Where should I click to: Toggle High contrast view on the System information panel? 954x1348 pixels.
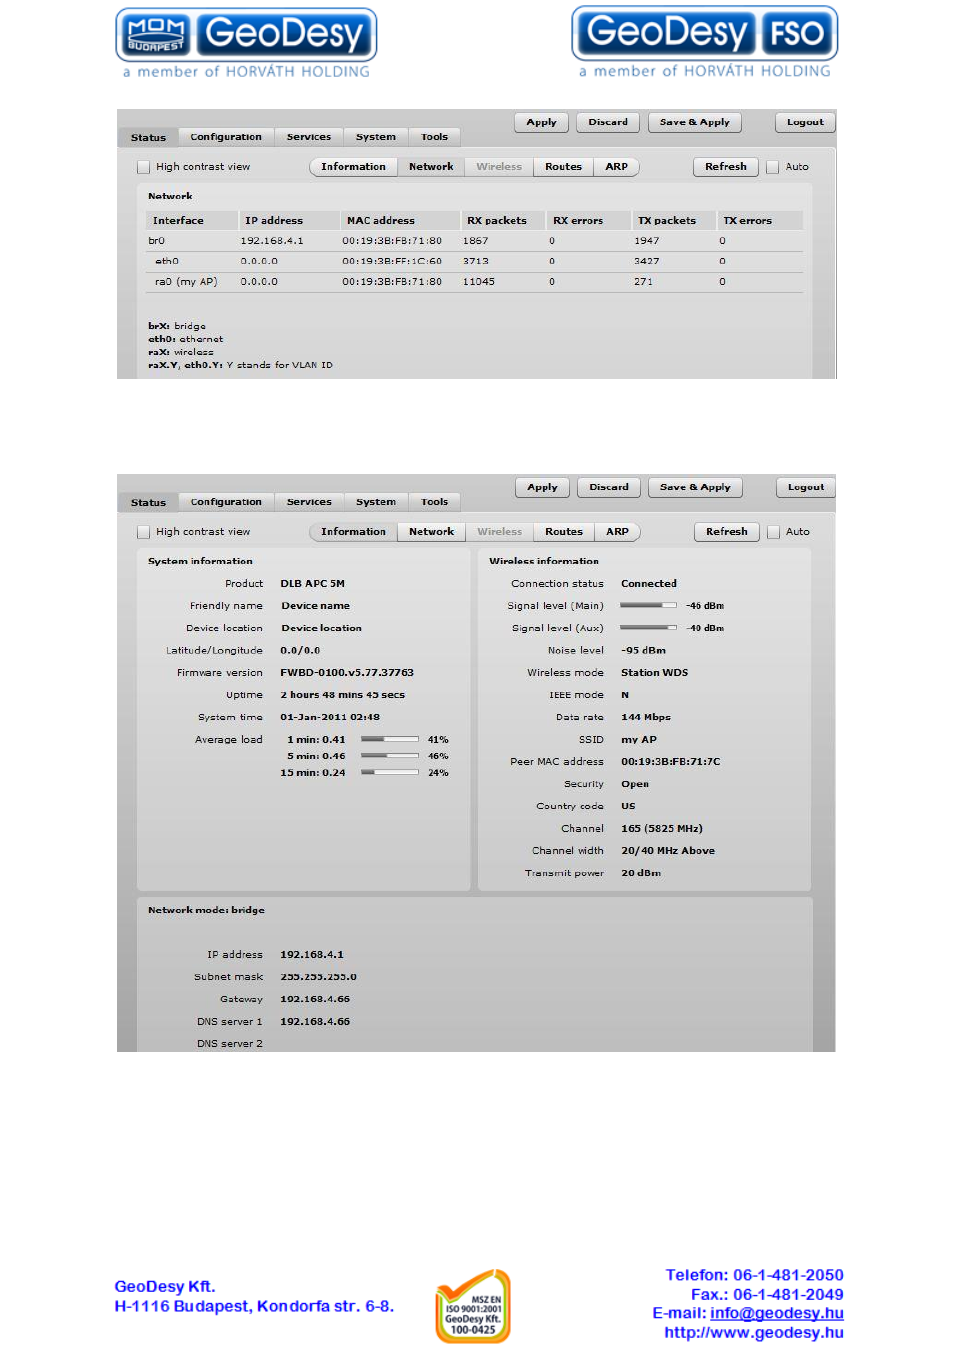[x=143, y=532]
